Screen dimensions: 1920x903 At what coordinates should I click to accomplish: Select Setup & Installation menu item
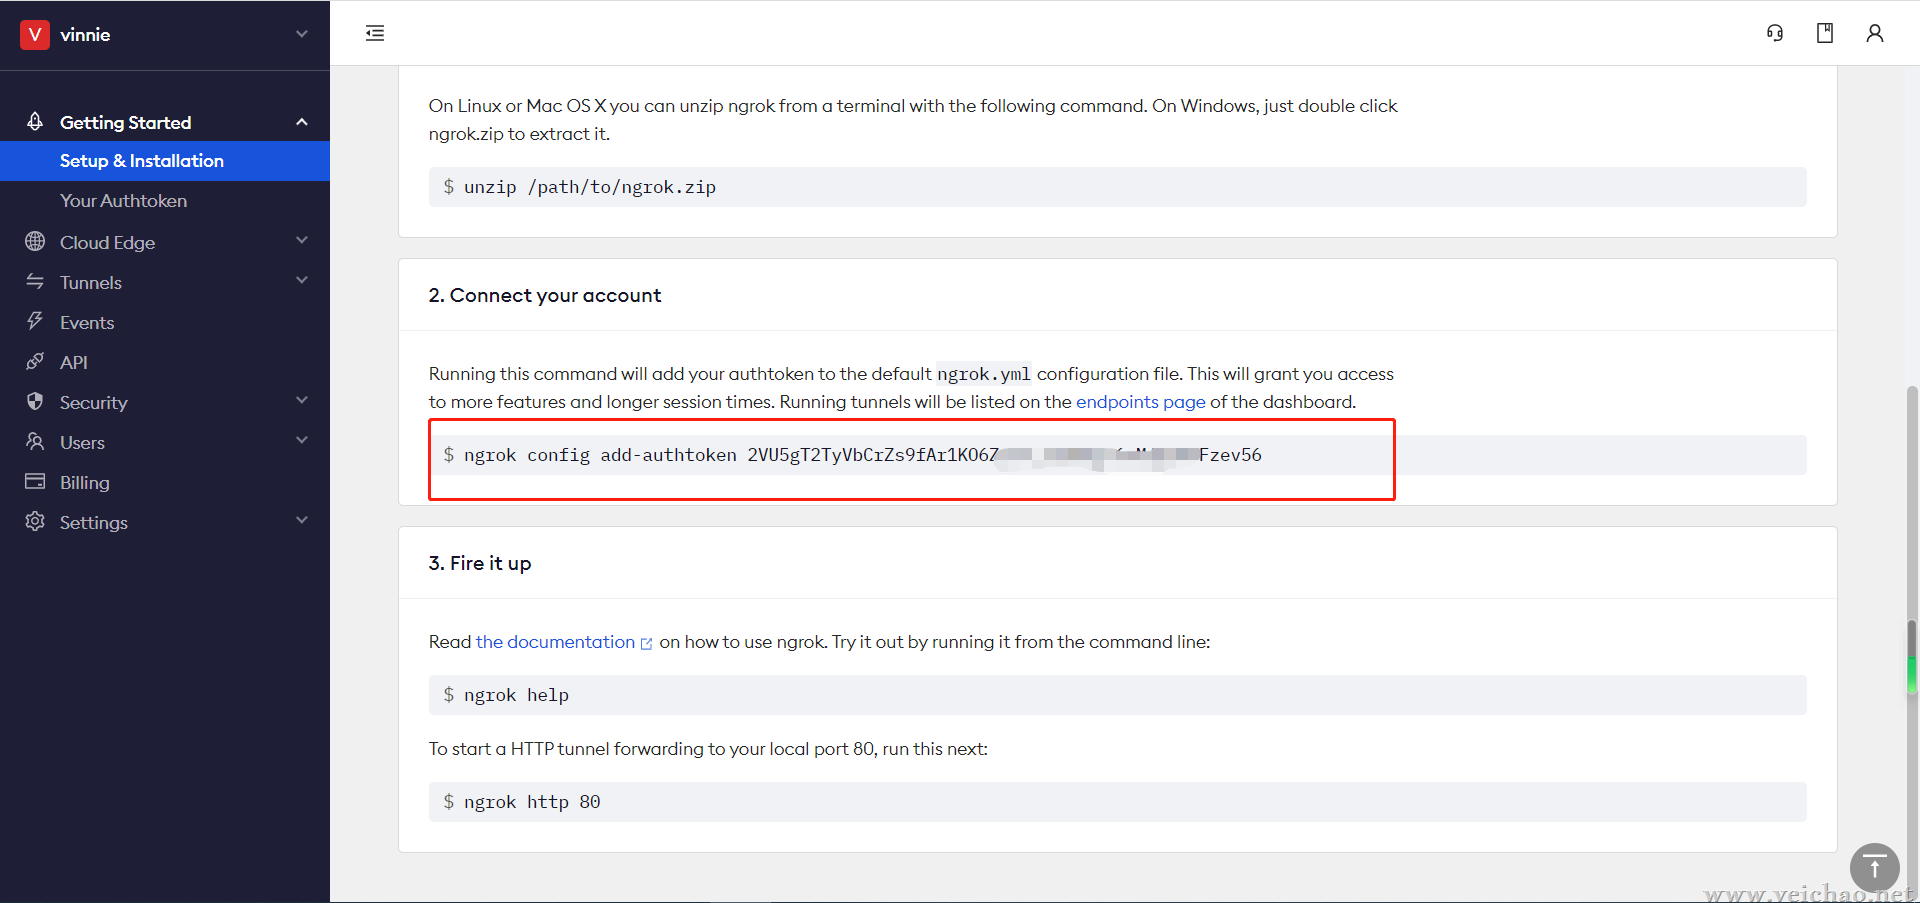(x=165, y=161)
